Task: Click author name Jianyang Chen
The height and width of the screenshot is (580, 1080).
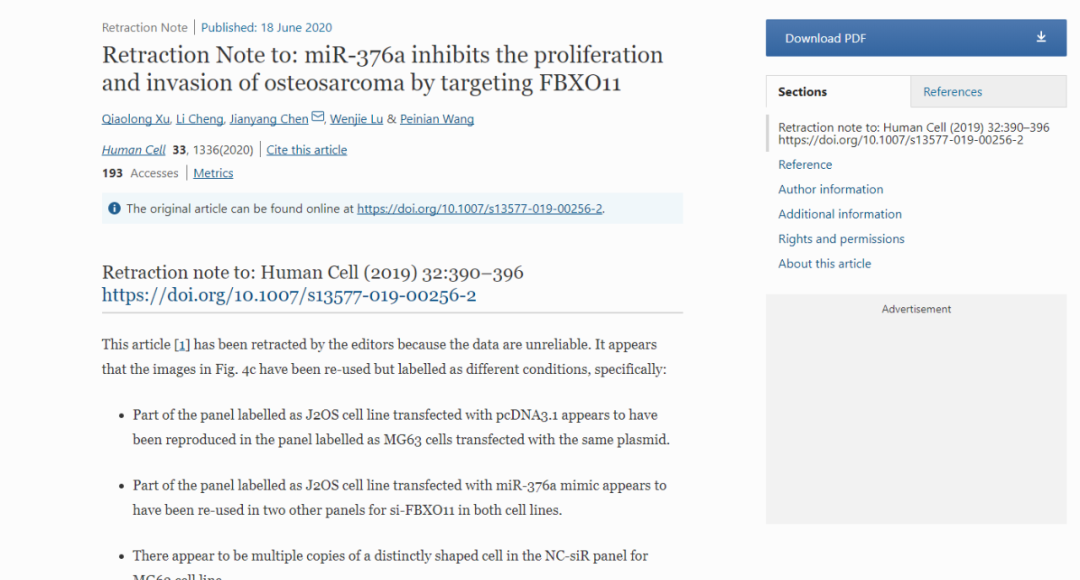Action: click(269, 119)
